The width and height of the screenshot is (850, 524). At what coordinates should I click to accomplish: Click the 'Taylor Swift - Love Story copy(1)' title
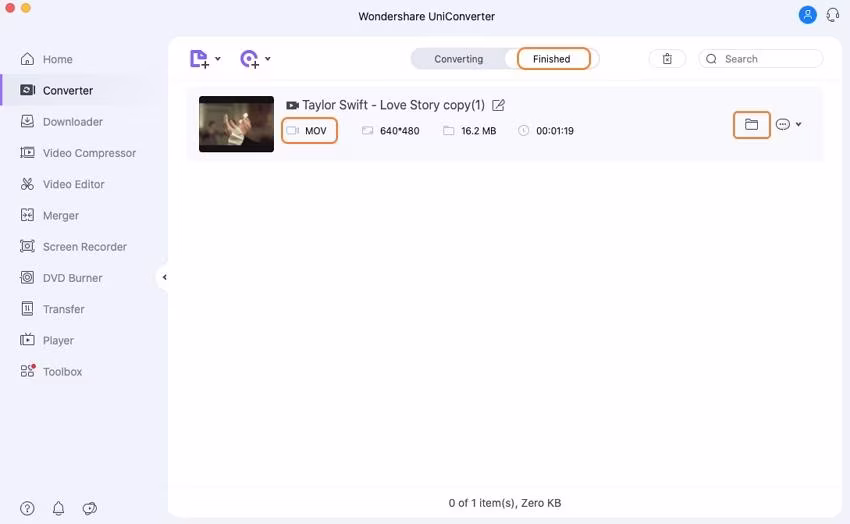(394, 105)
